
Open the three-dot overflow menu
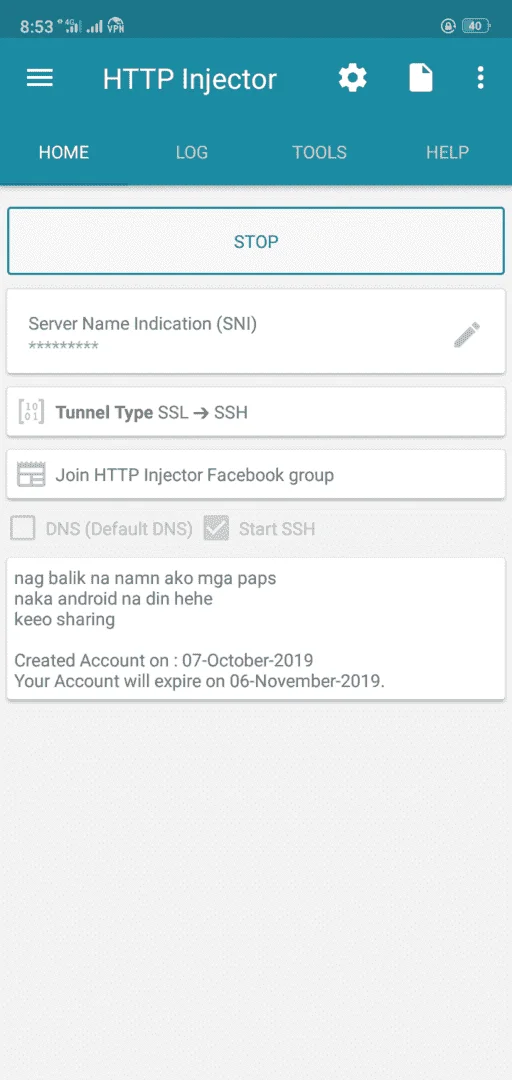[x=481, y=78]
